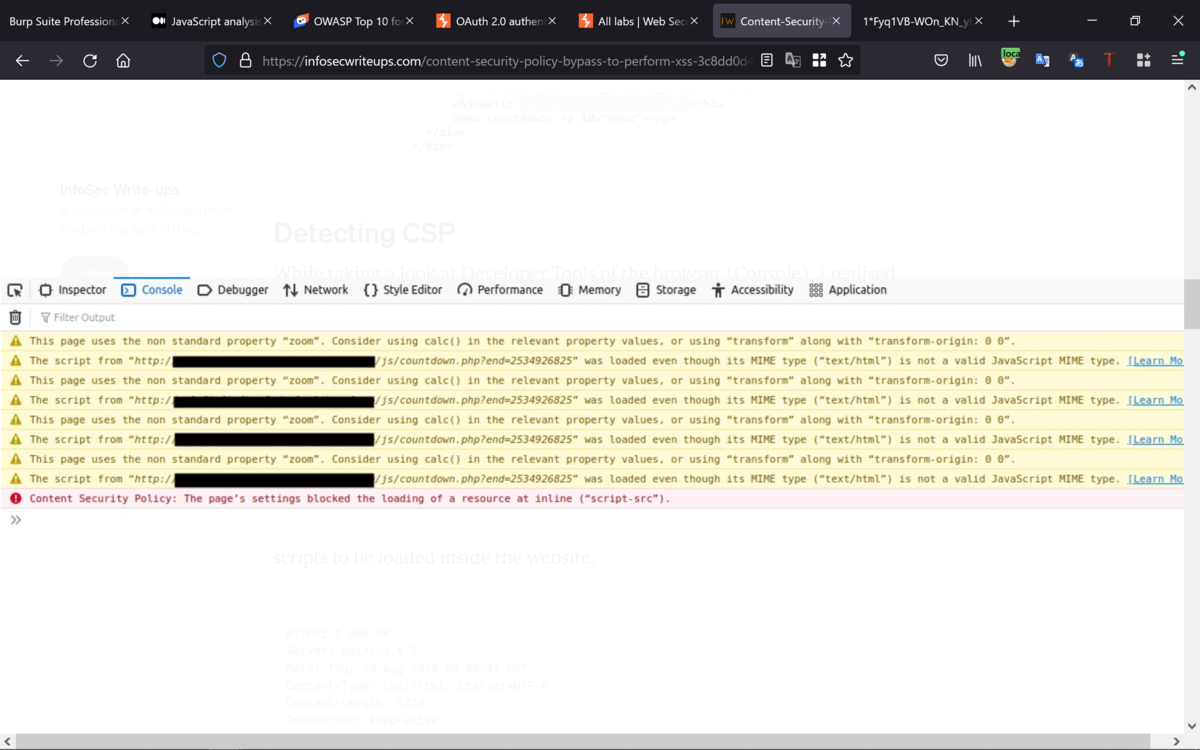Focus the Filter Output field
Image resolution: width=1200 pixels, height=750 pixels.
click(x=608, y=317)
